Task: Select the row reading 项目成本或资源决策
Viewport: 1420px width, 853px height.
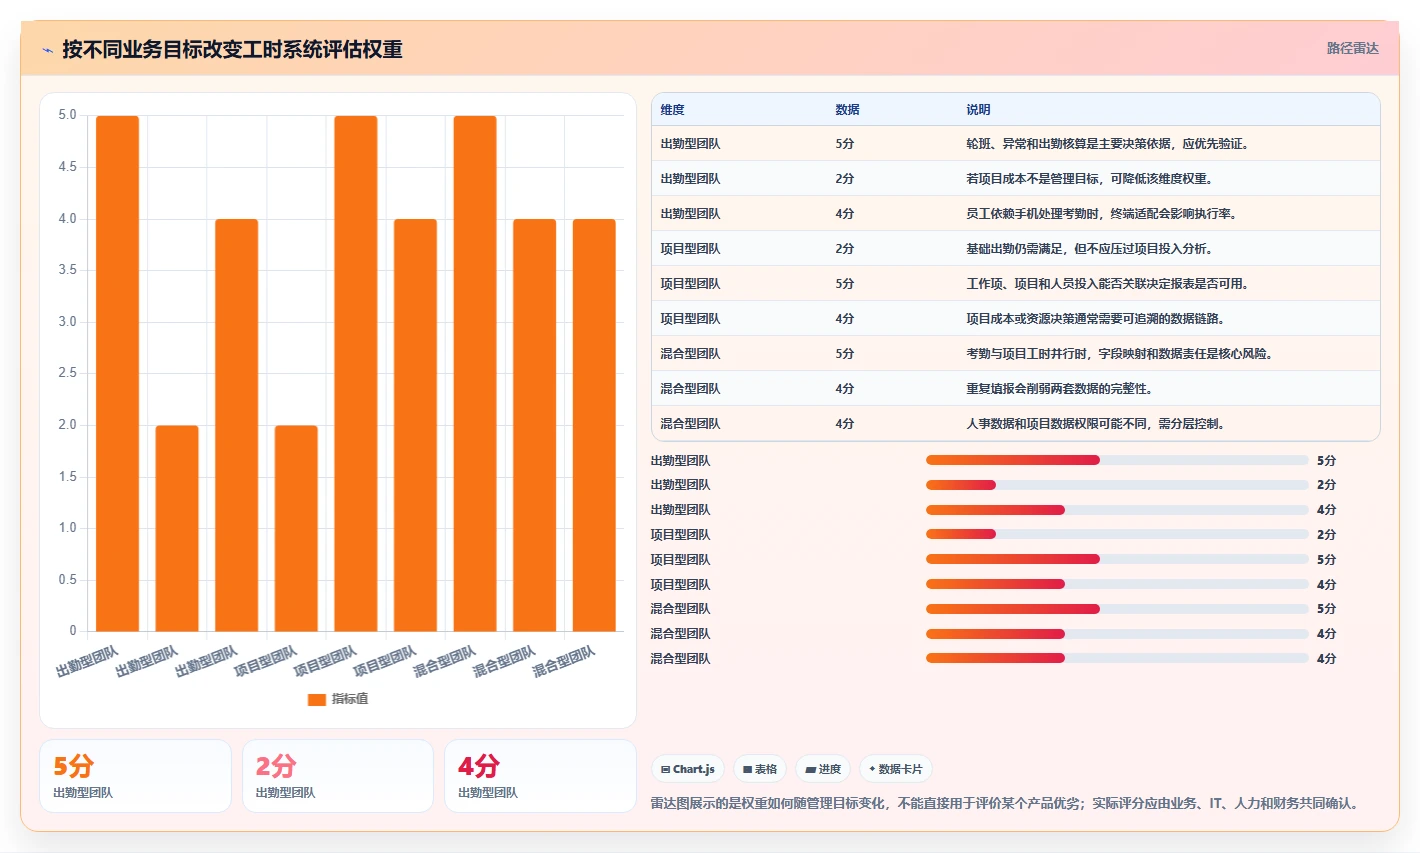Action: click(1016, 319)
